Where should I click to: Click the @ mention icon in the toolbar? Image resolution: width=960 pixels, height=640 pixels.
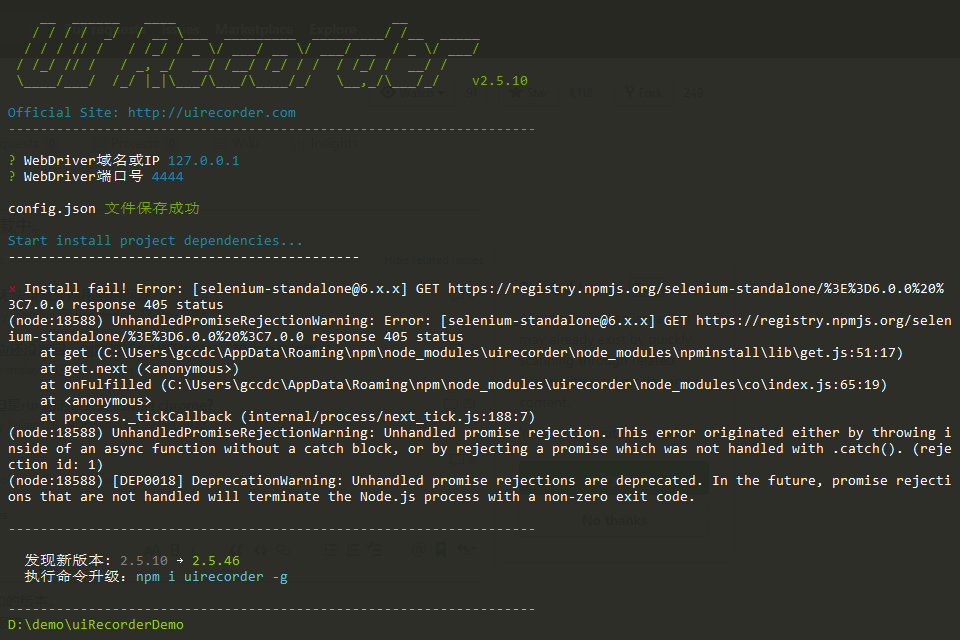pos(418,548)
